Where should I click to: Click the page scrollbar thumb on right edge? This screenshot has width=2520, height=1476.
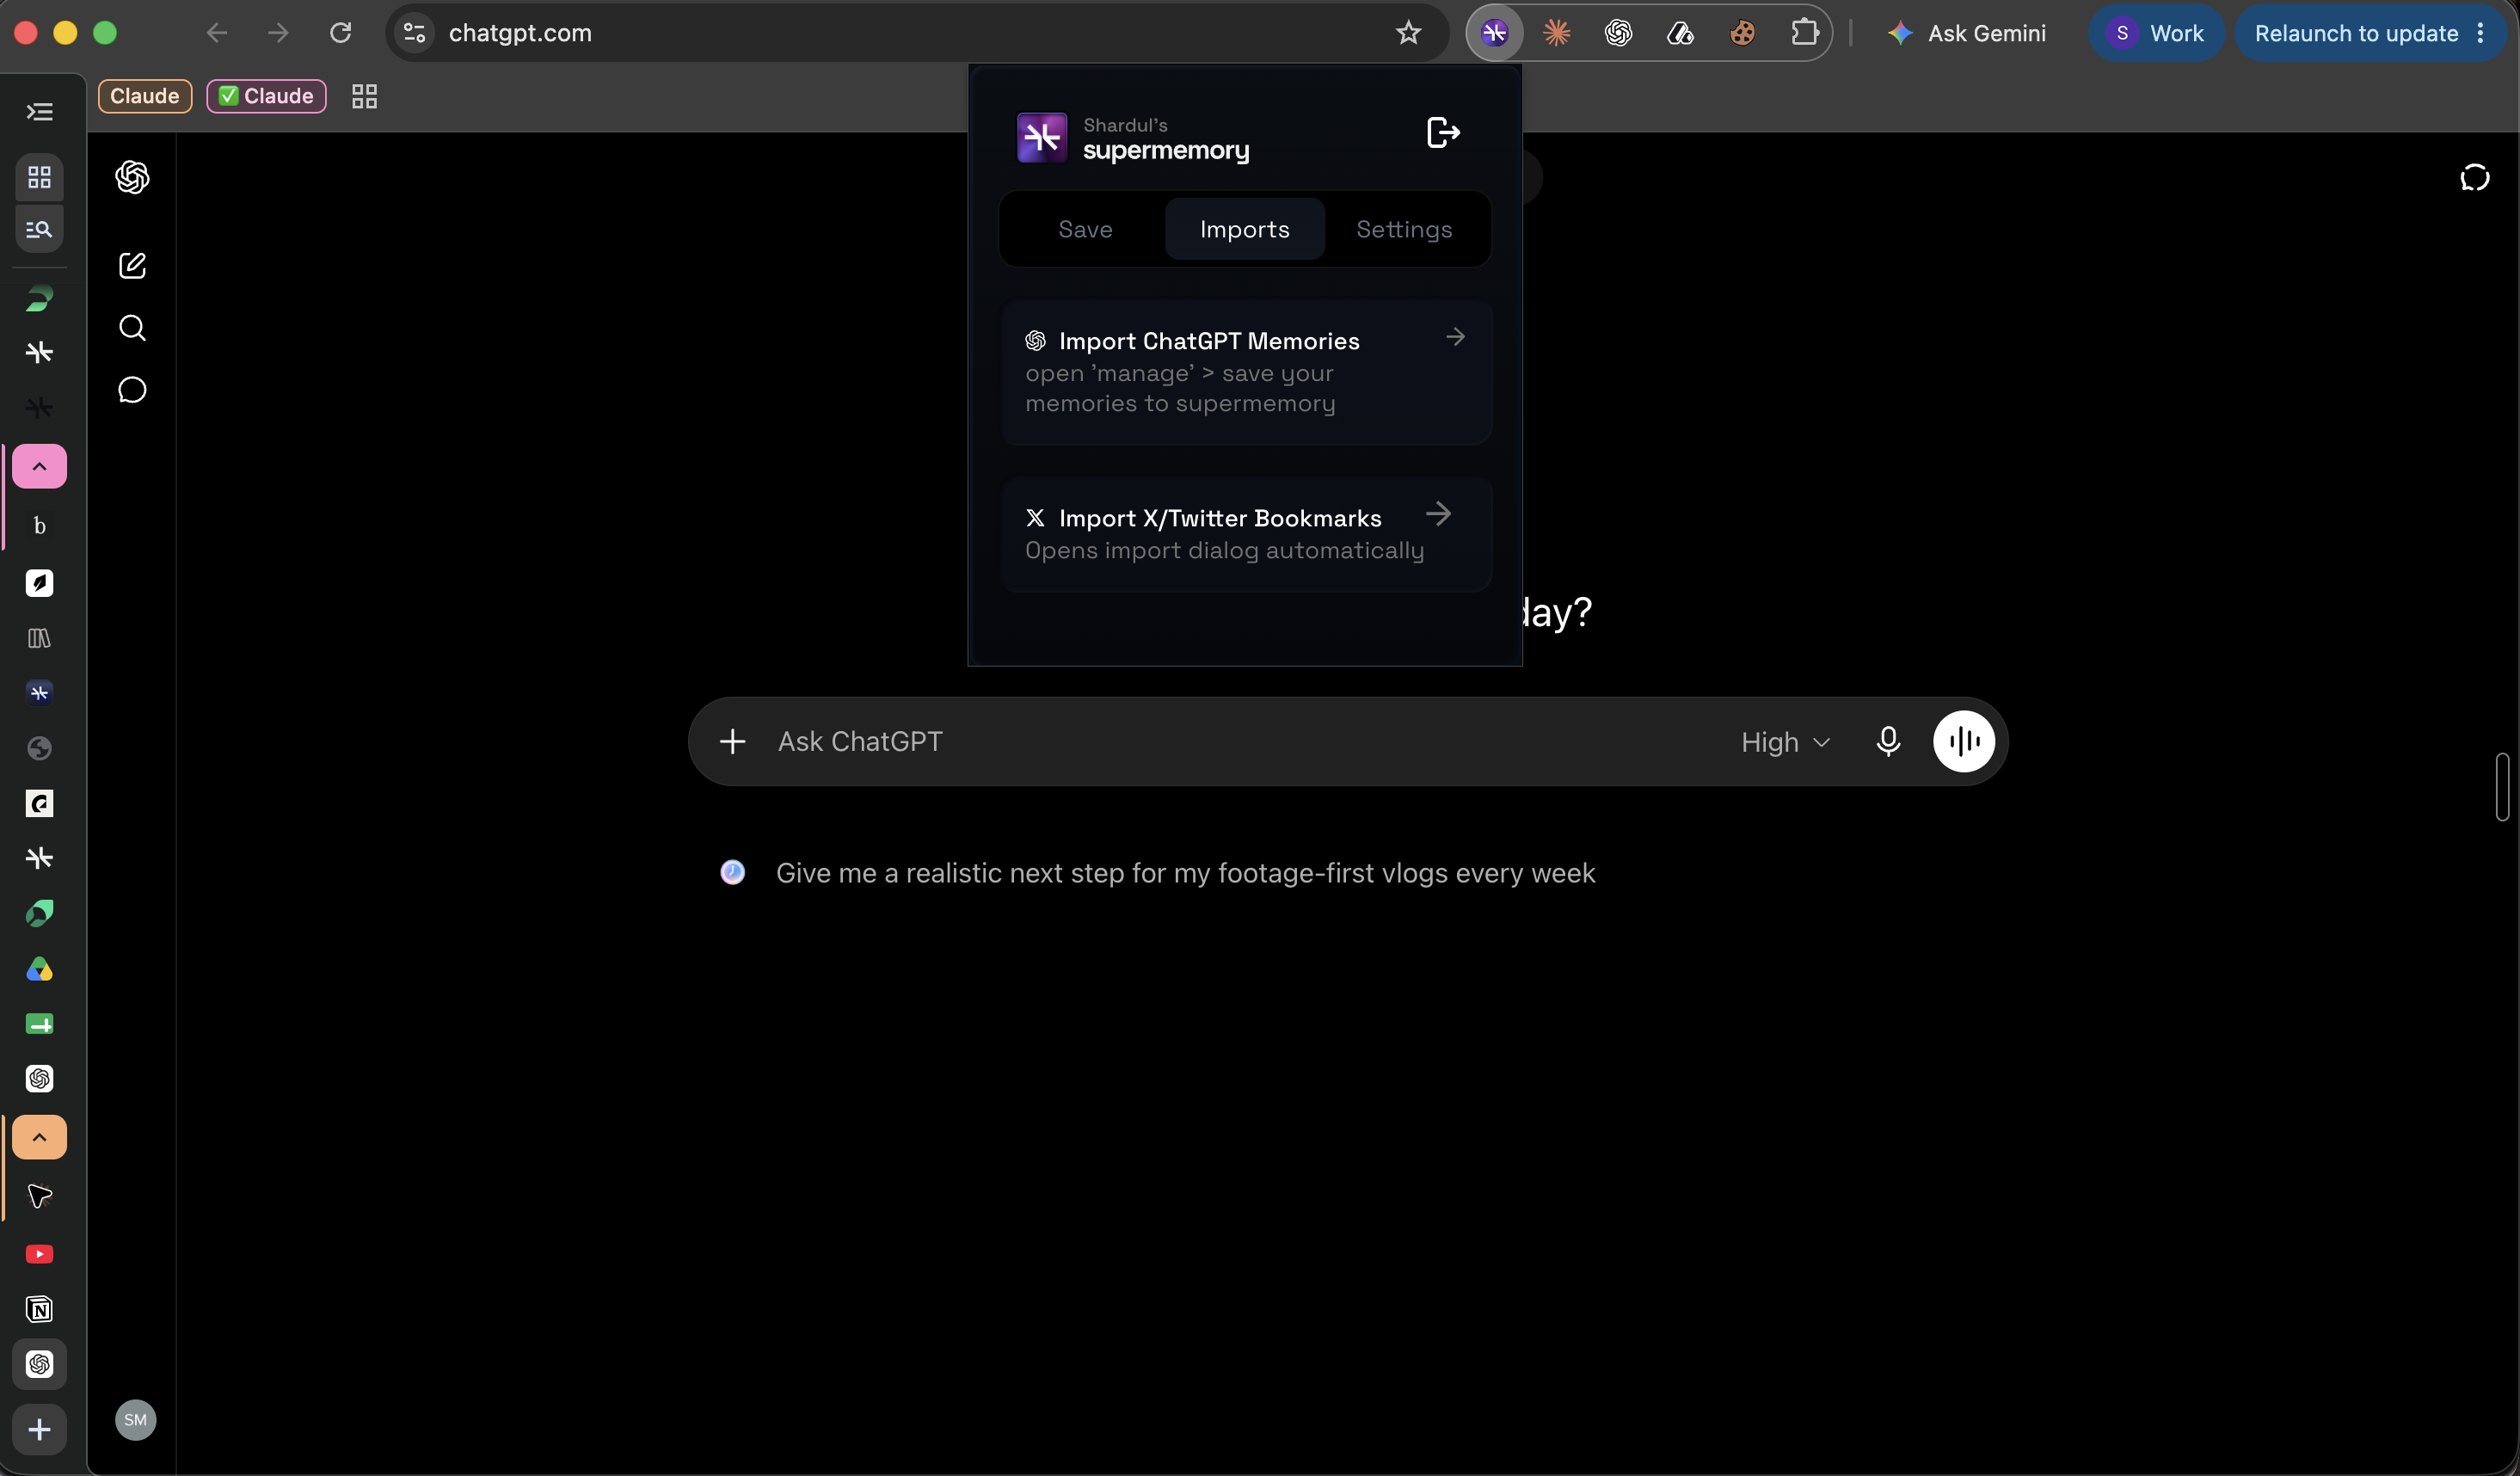(x=2502, y=787)
